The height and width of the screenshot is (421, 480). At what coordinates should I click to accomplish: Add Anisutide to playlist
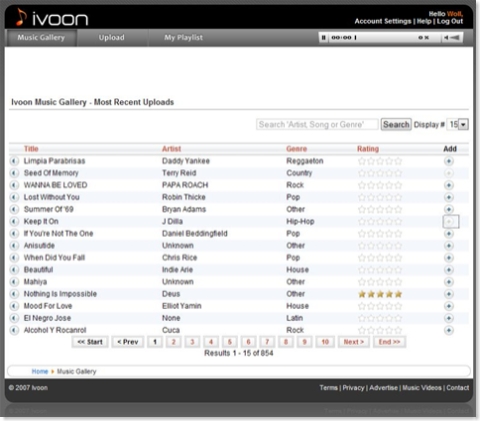(449, 246)
